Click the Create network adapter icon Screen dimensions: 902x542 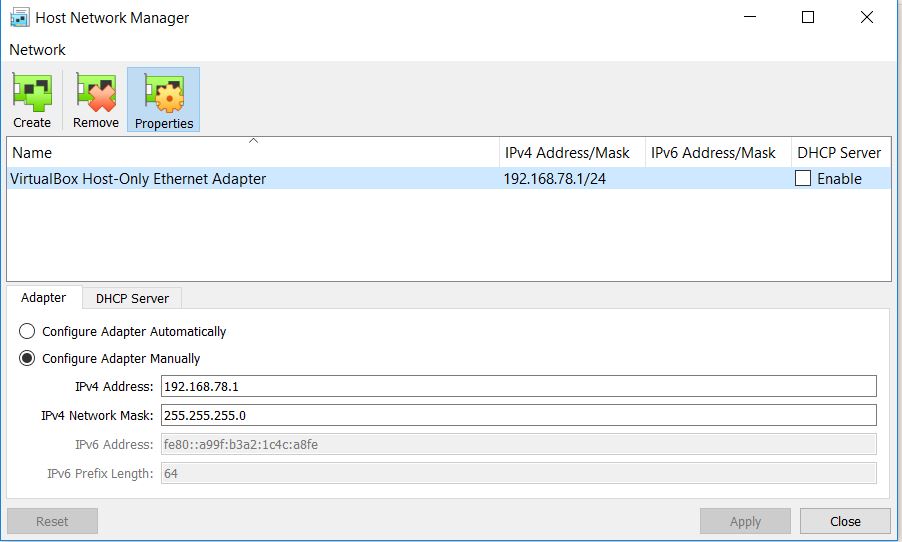pos(32,100)
